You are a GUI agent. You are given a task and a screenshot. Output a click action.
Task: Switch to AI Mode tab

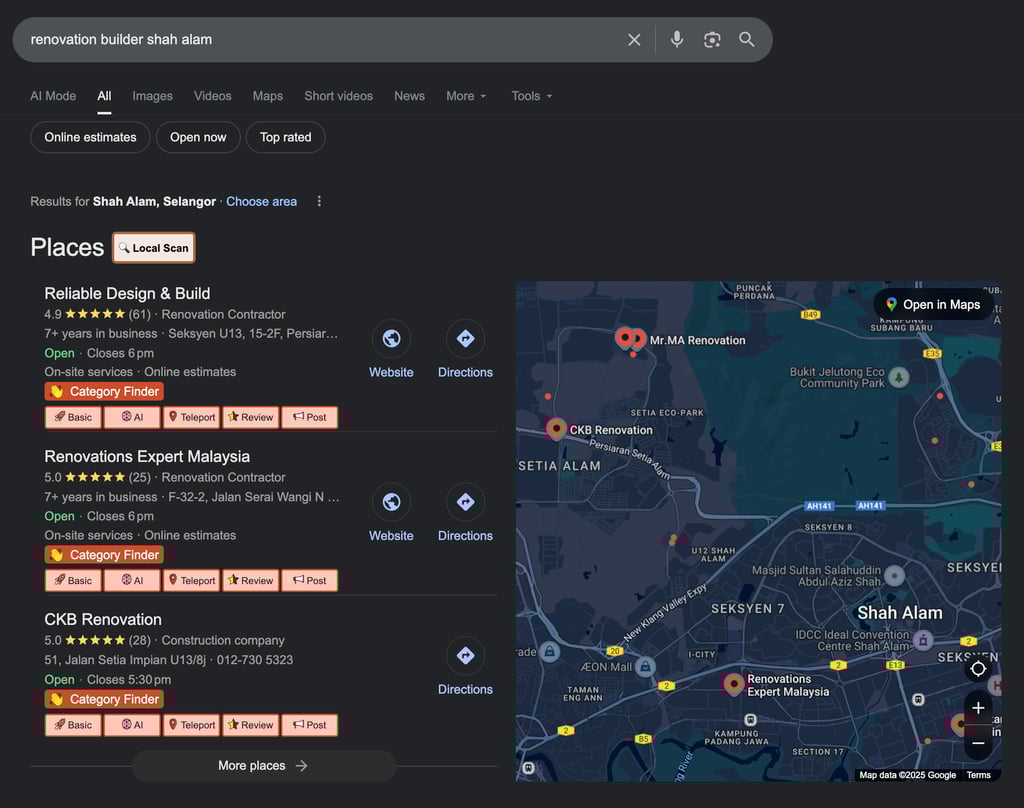53,96
